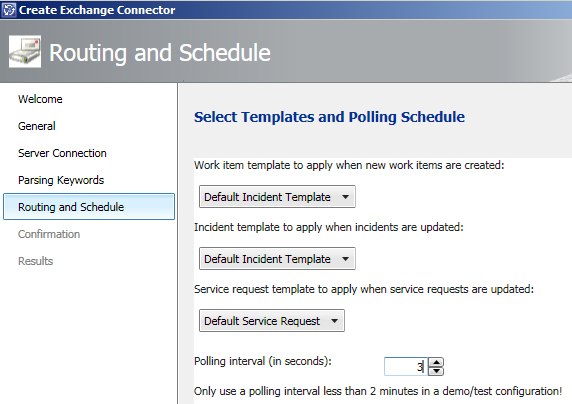Select the Results step in sidebar
The width and height of the screenshot is (572, 404).
point(35,261)
